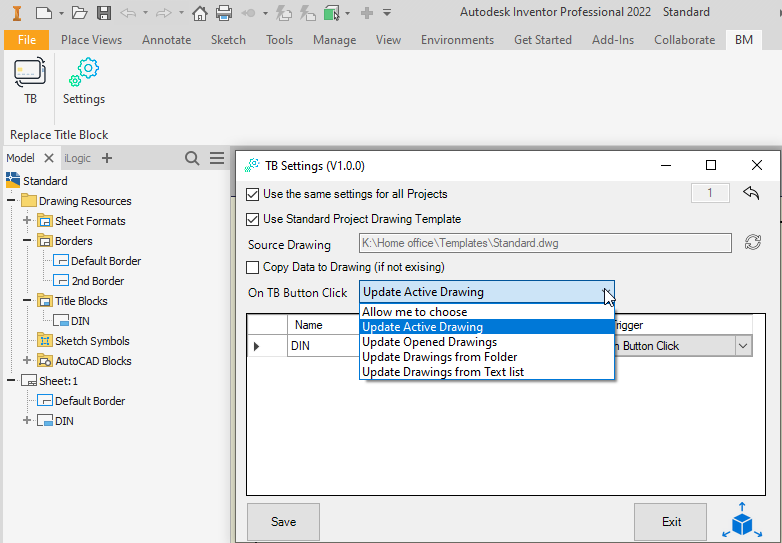Select Update Drawings from Text list
Image resolution: width=782 pixels, height=543 pixels.
click(x=487, y=372)
